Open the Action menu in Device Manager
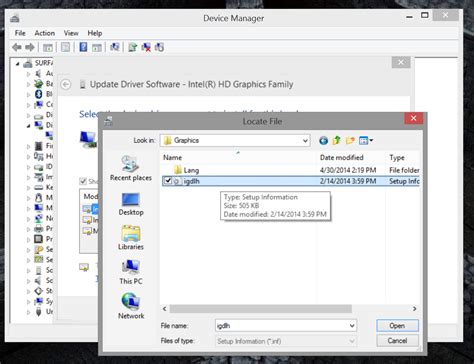 (x=44, y=33)
